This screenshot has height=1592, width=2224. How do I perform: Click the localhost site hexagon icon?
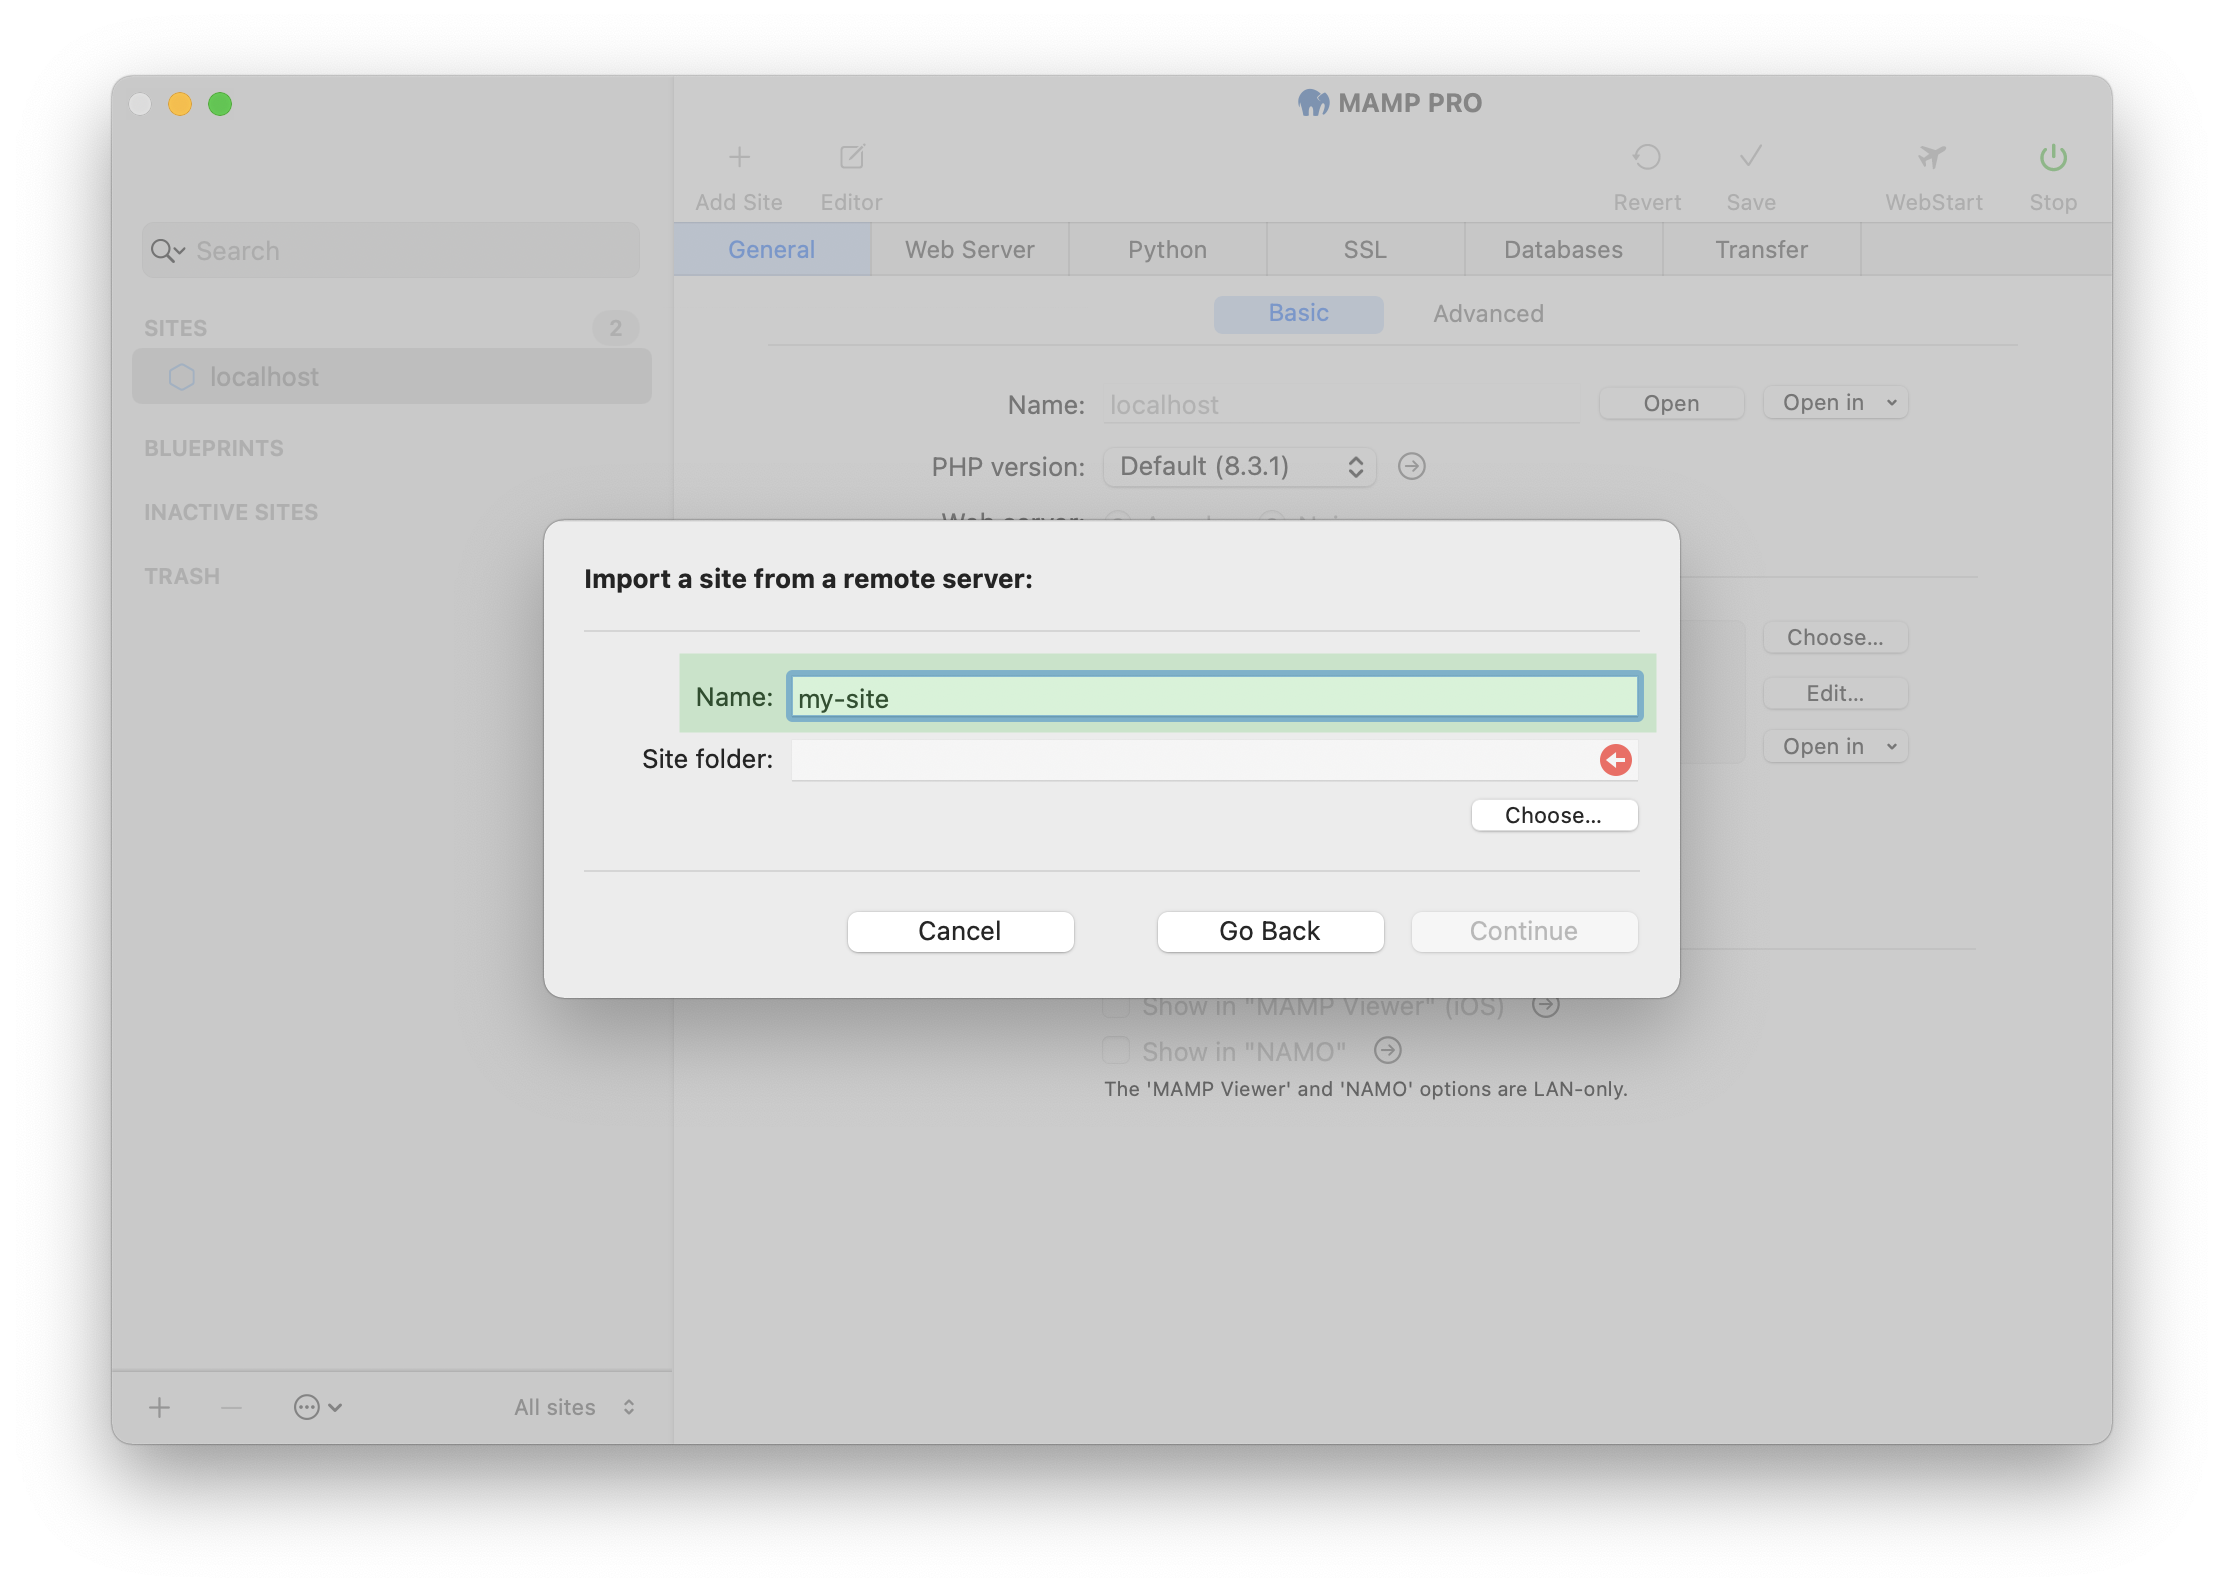(x=182, y=377)
